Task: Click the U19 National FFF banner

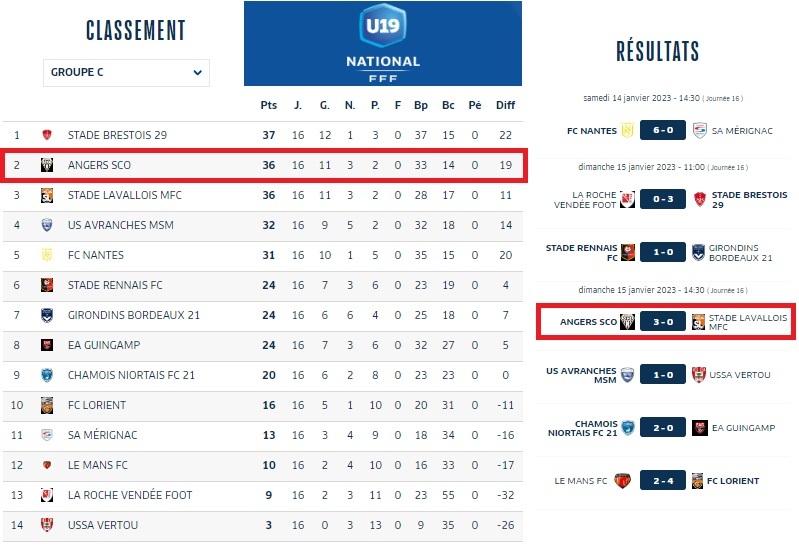Action: (383, 43)
